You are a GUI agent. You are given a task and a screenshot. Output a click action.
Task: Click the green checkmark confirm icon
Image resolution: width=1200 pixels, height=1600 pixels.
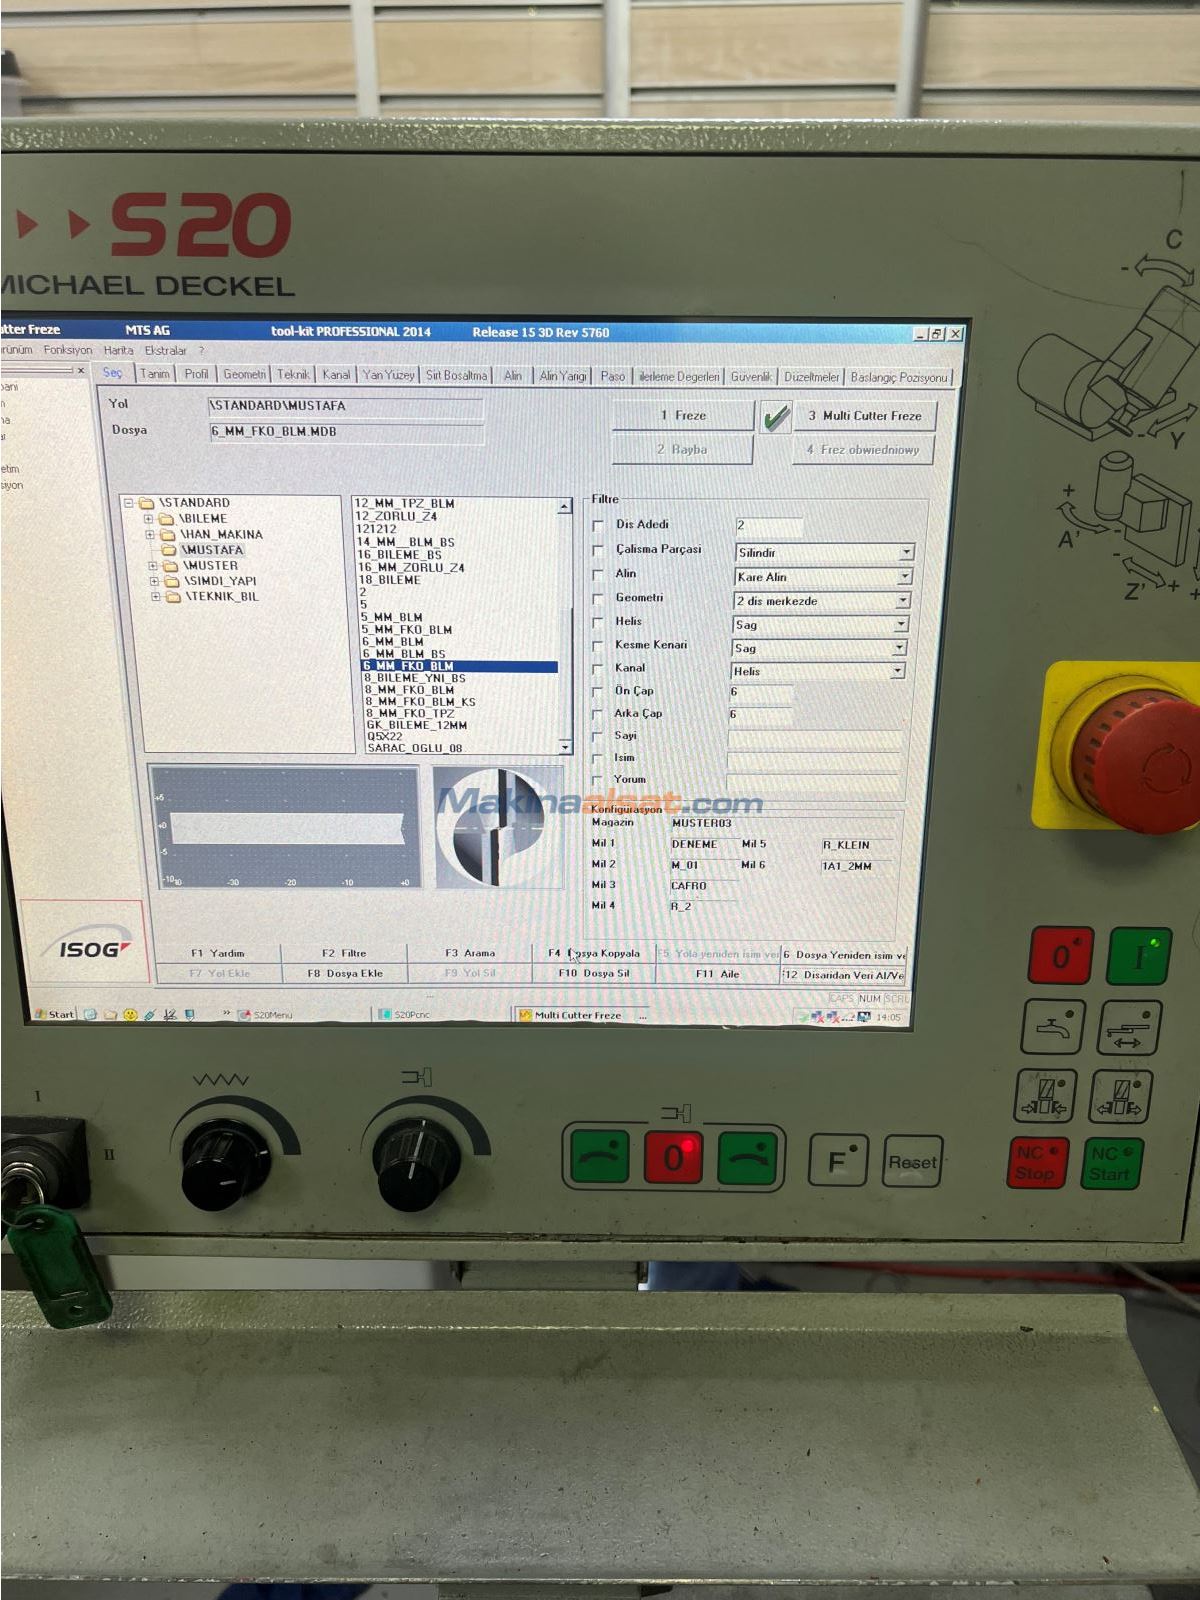pos(775,417)
